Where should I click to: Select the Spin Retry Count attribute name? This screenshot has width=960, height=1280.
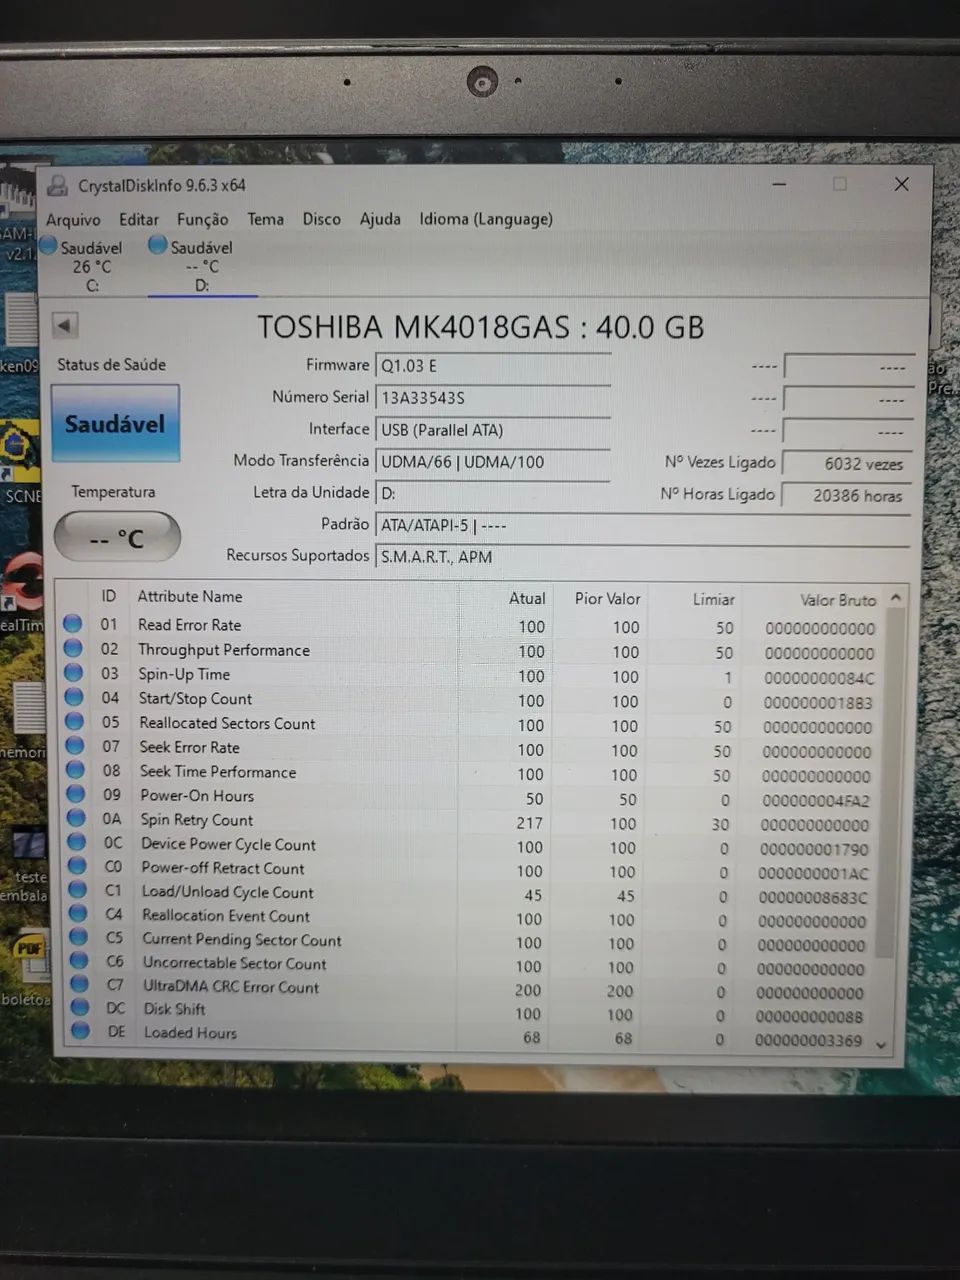pyautogui.click(x=197, y=820)
